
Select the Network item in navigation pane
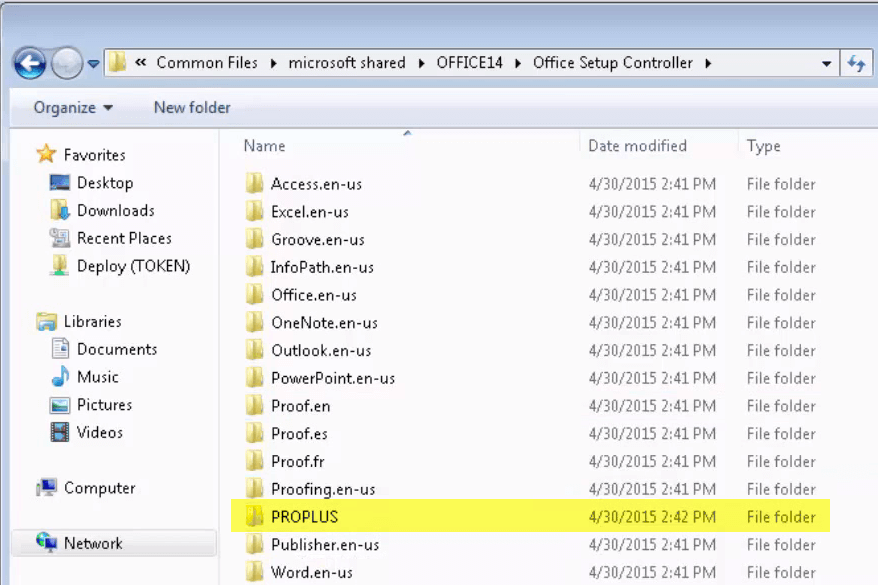click(114, 543)
